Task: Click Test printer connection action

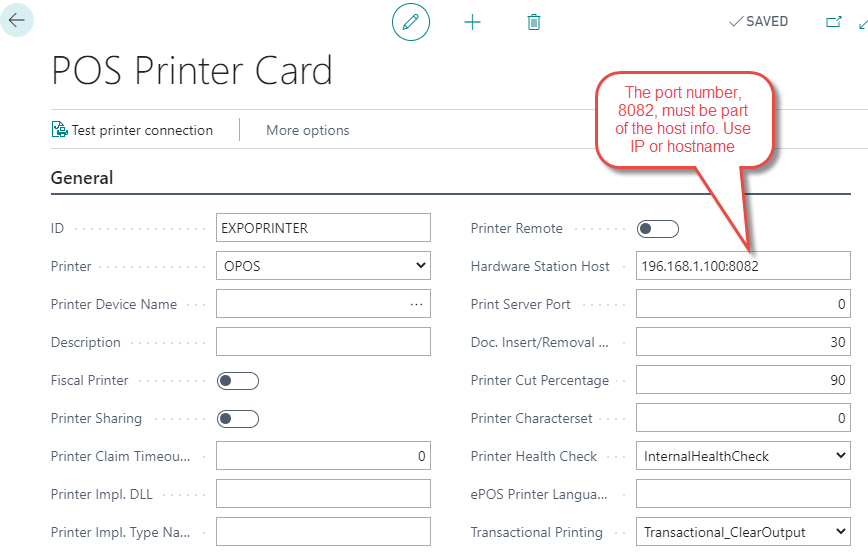Action: (x=132, y=130)
